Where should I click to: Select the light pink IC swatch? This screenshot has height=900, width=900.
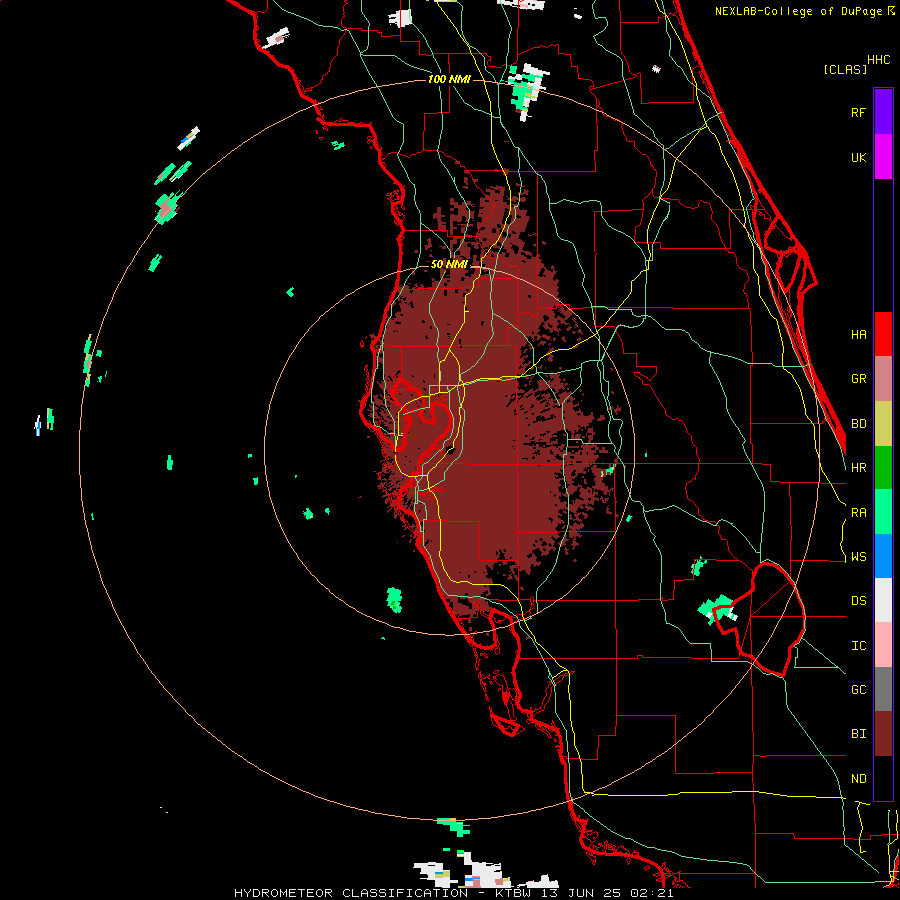coord(883,645)
